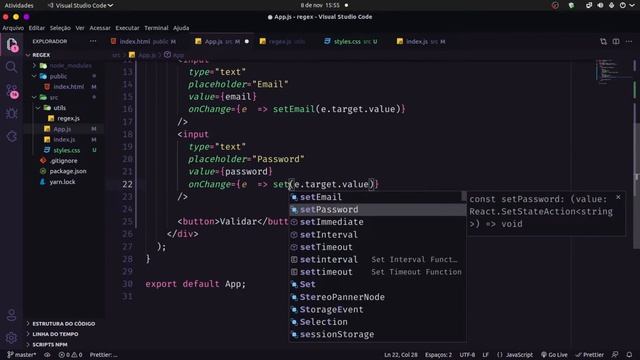Click the unsaved dot on App.js tab
Screen dimensions: 640x360
coord(247,41)
